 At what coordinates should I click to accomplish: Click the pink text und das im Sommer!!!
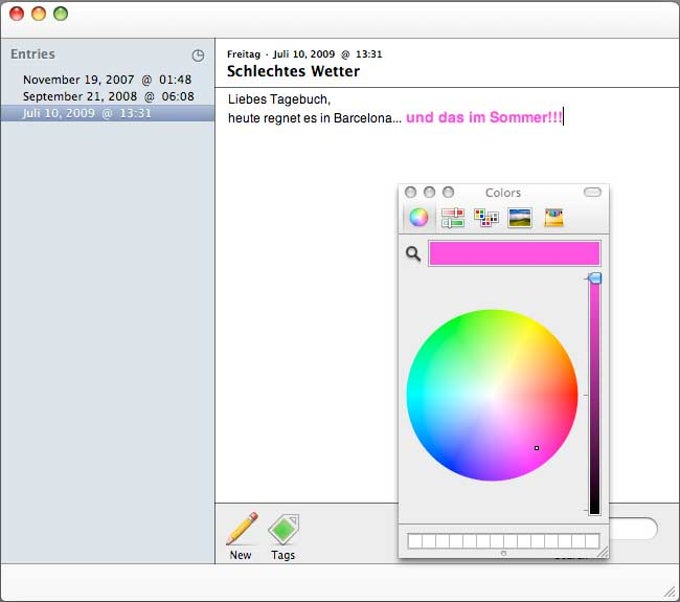pyautogui.click(x=484, y=118)
